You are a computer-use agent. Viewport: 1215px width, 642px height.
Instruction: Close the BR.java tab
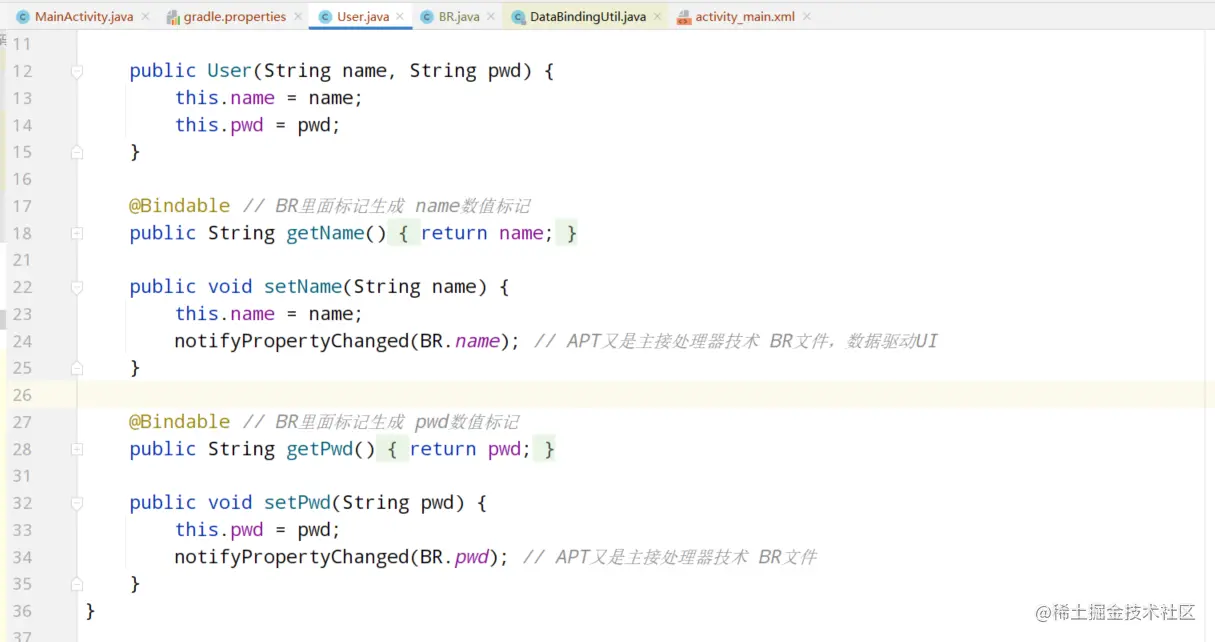(x=491, y=17)
